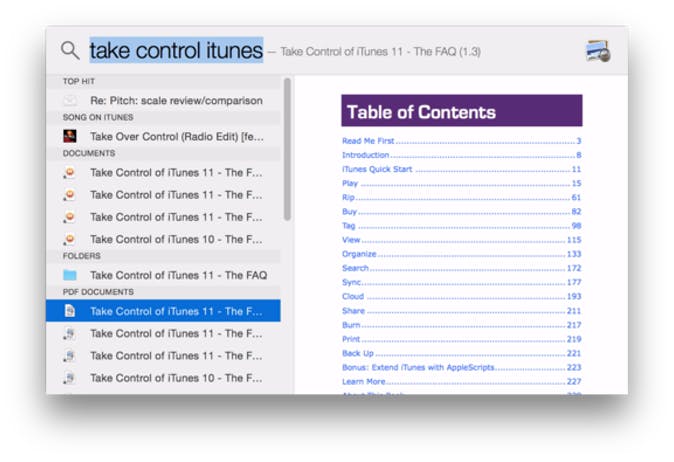
Task: Click the suggested completion 'Take Control of iTunes 11 - The FAQ (1.3)'
Action: click(380, 52)
